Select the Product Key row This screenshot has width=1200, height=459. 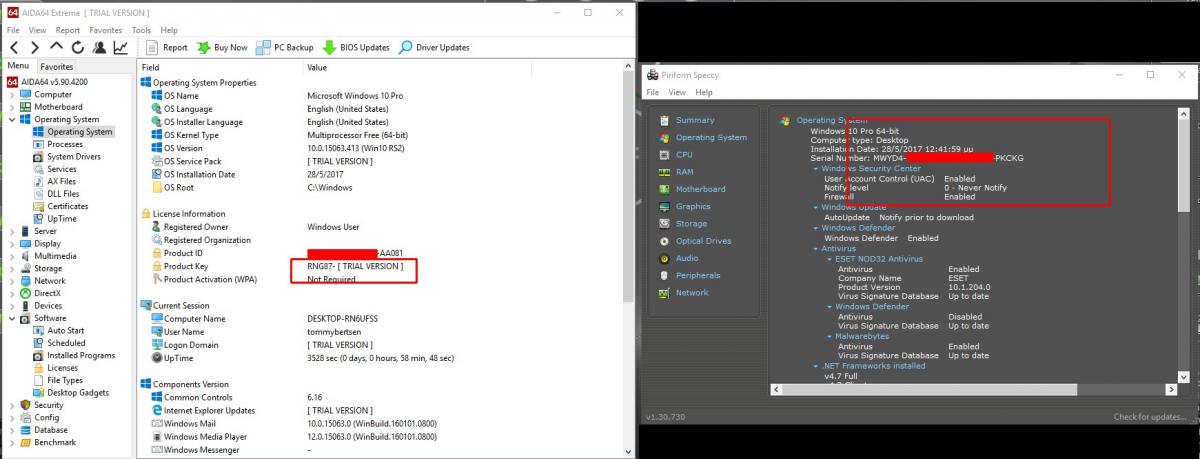pos(380,267)
